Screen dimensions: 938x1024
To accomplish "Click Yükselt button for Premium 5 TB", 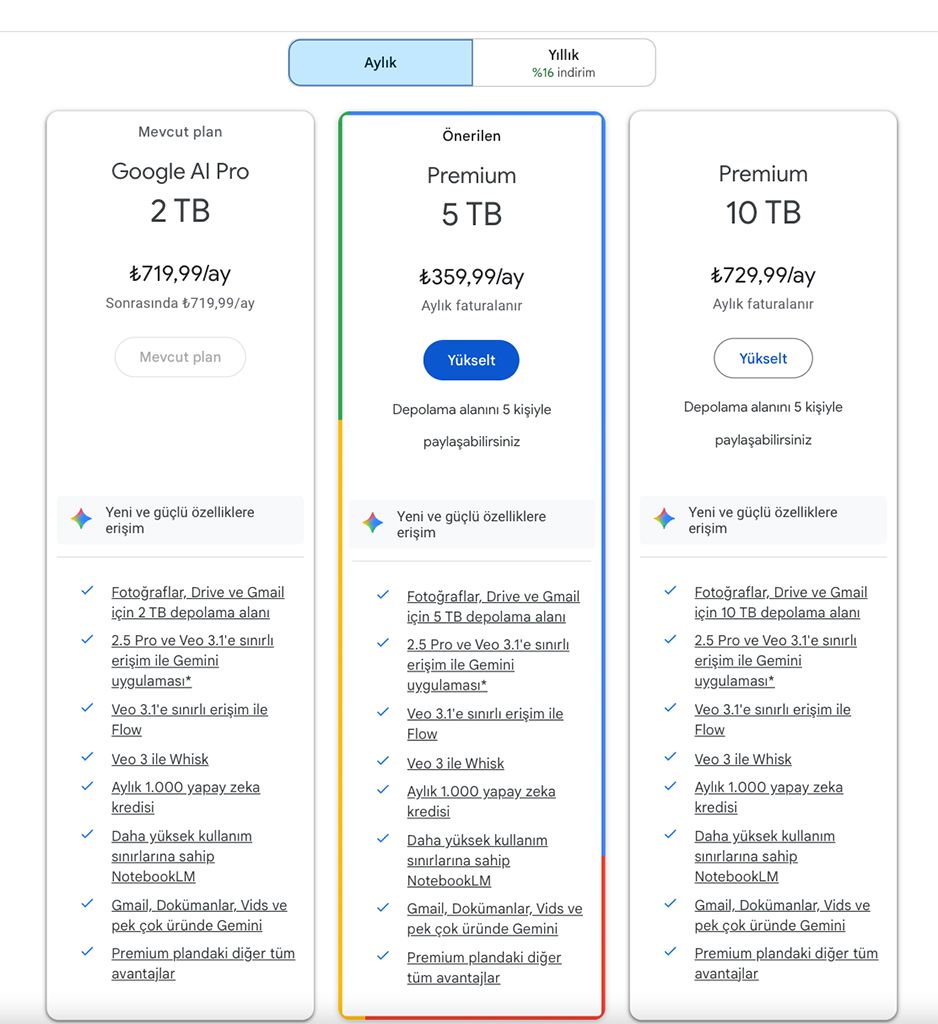I will [471, 360].
